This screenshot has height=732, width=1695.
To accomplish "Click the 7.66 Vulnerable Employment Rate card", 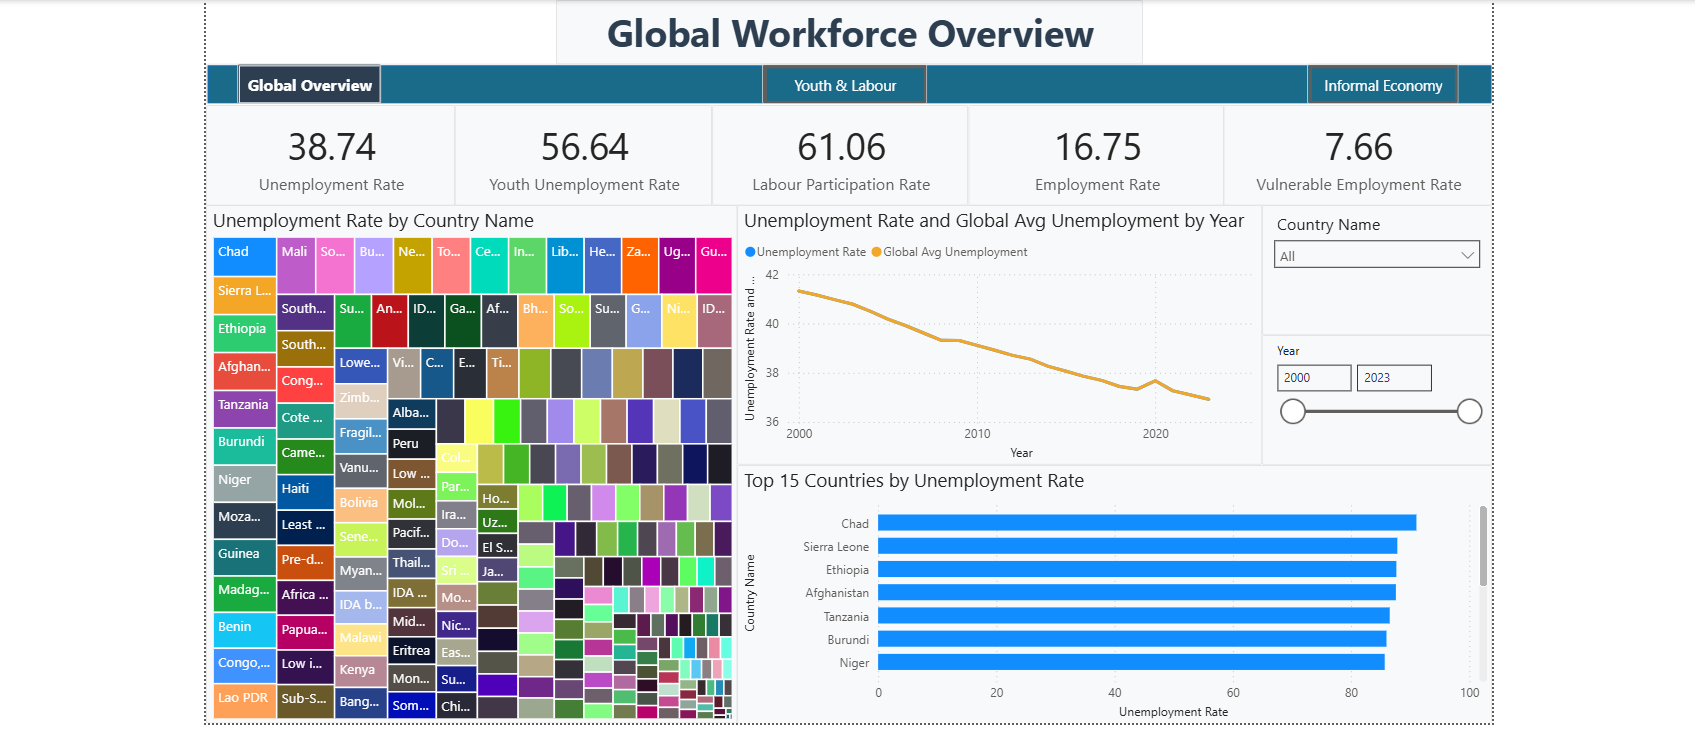I will point(1358,158).
